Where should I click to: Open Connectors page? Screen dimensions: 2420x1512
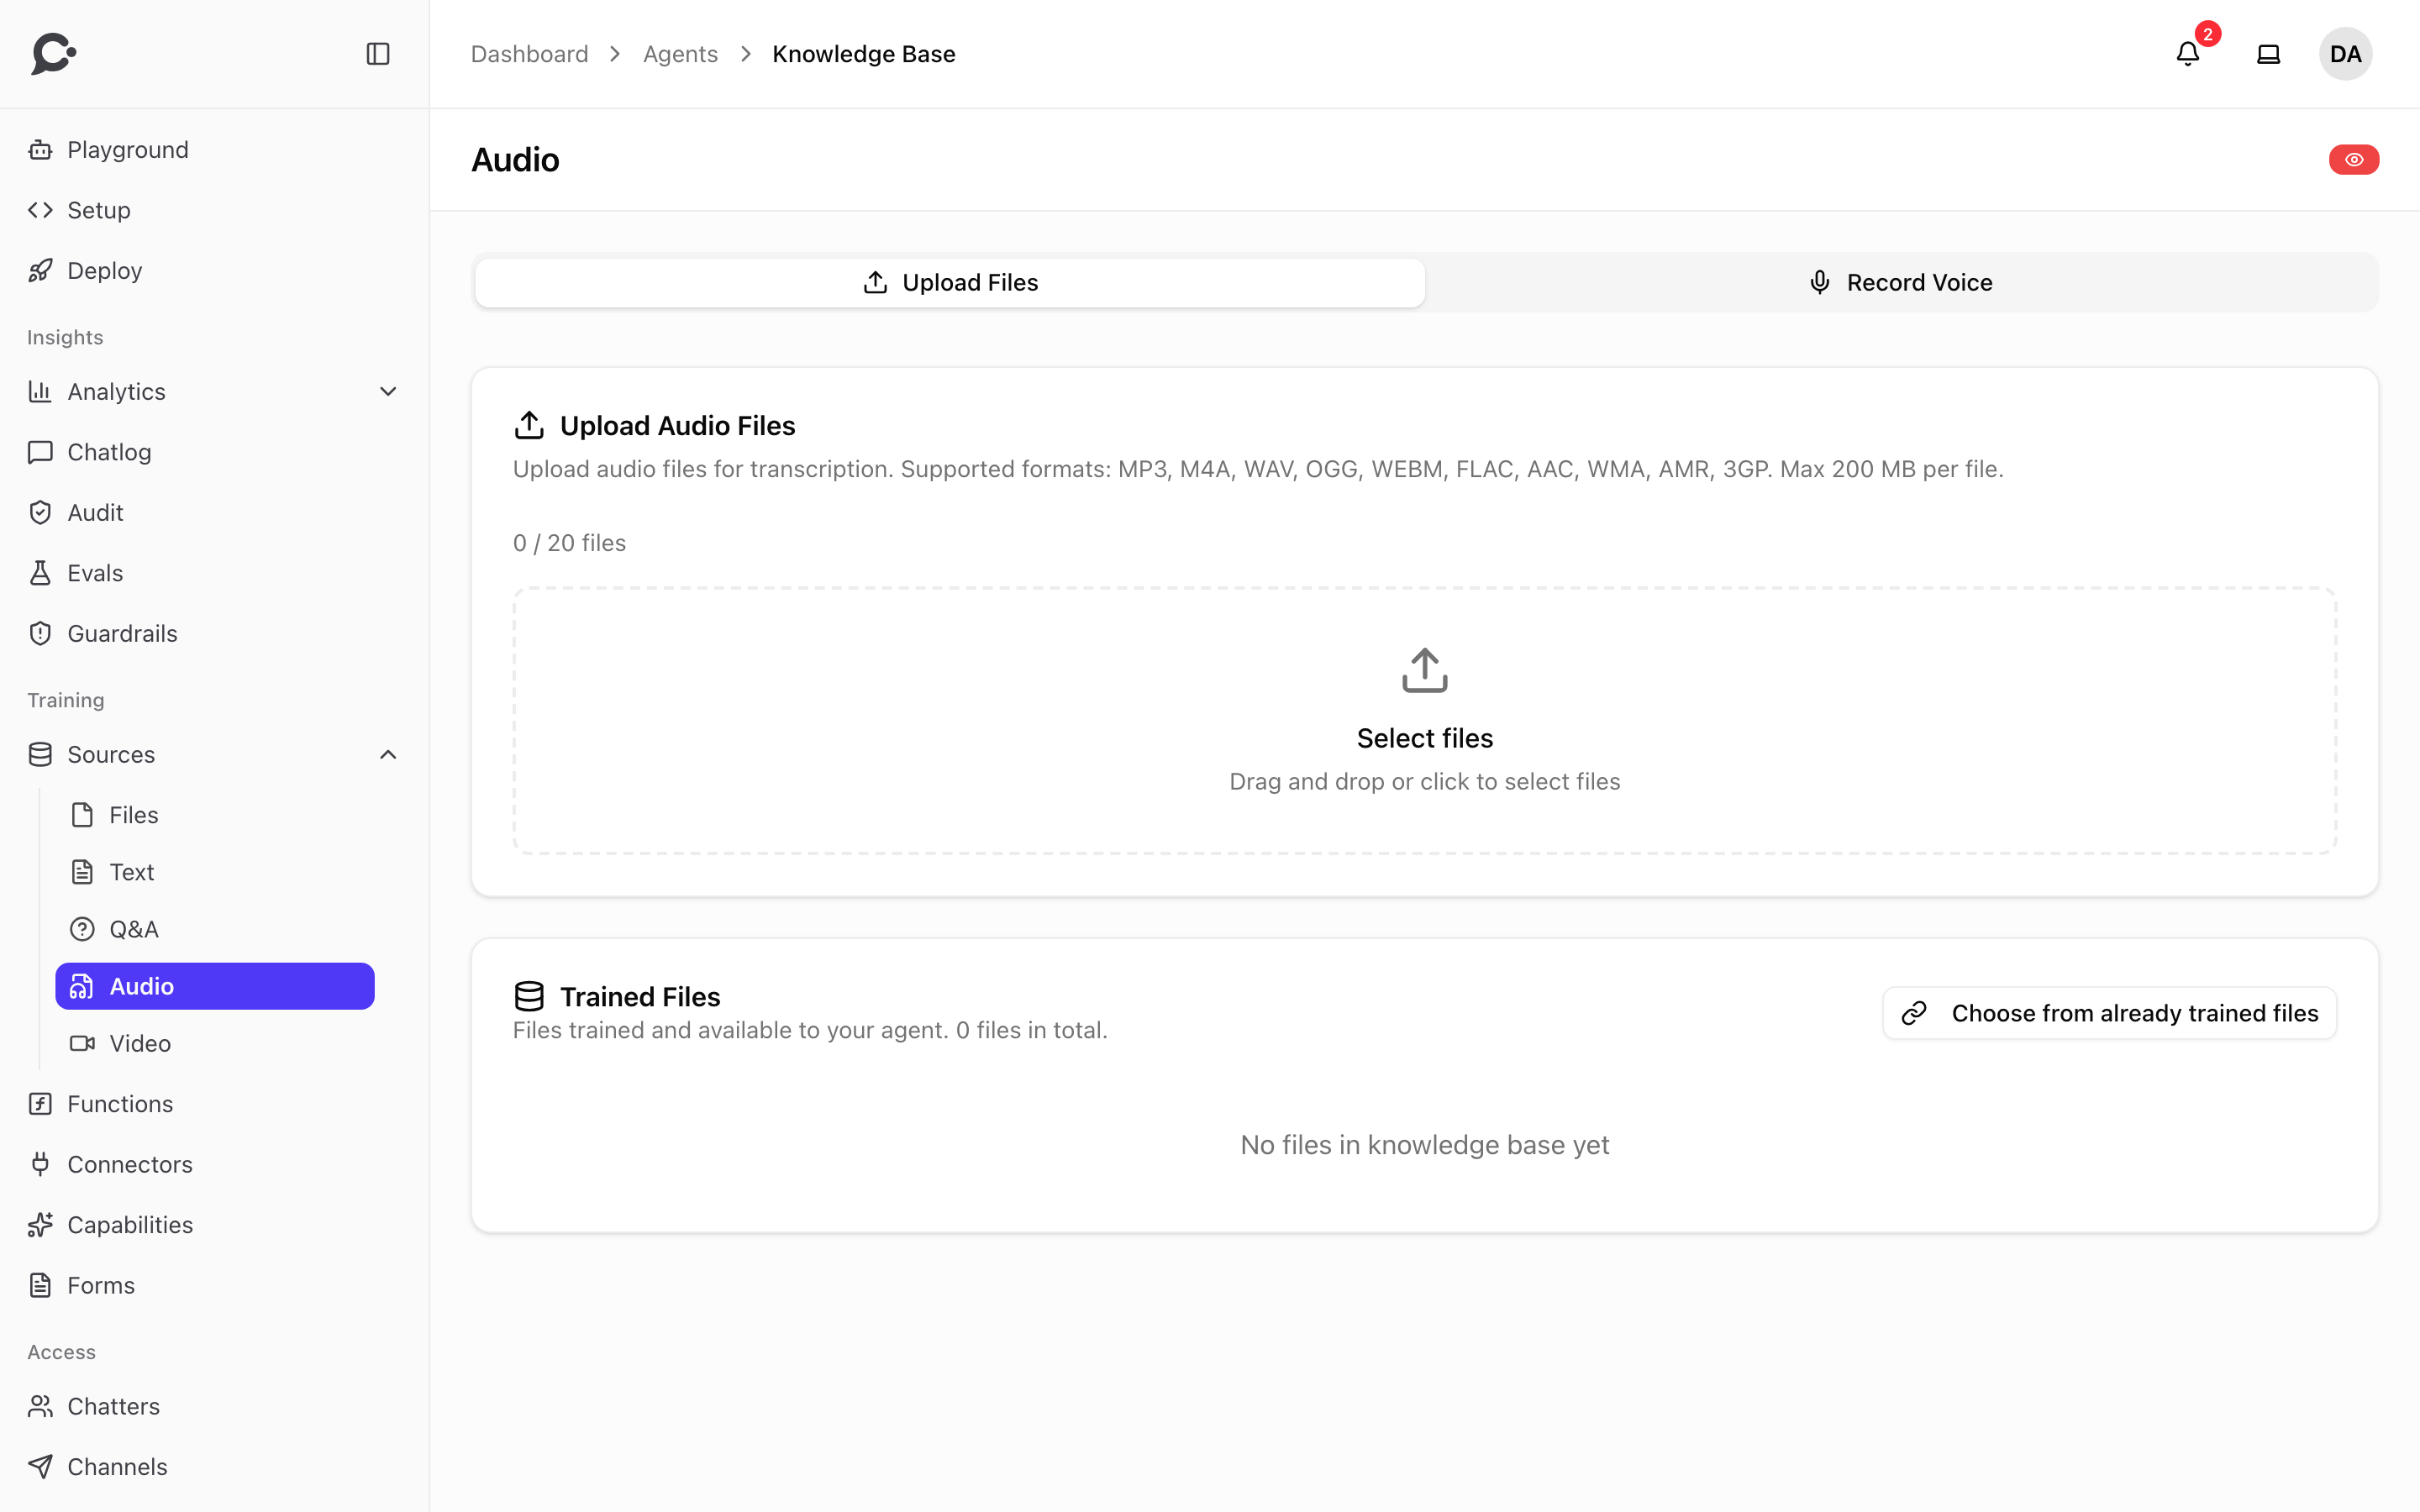point(214,1164)
